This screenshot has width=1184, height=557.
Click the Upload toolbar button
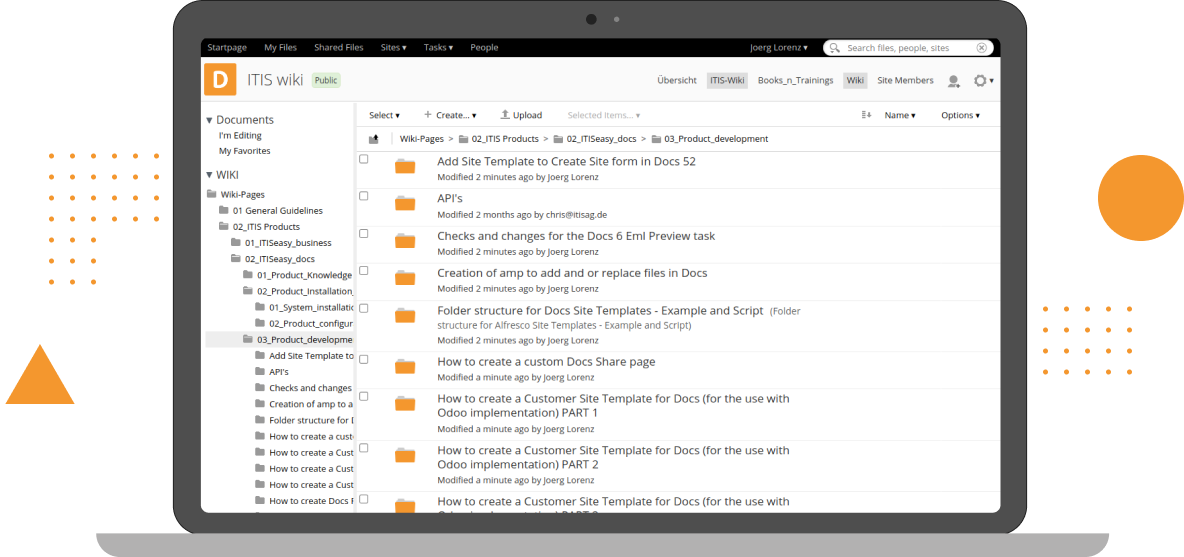point(521,115)
